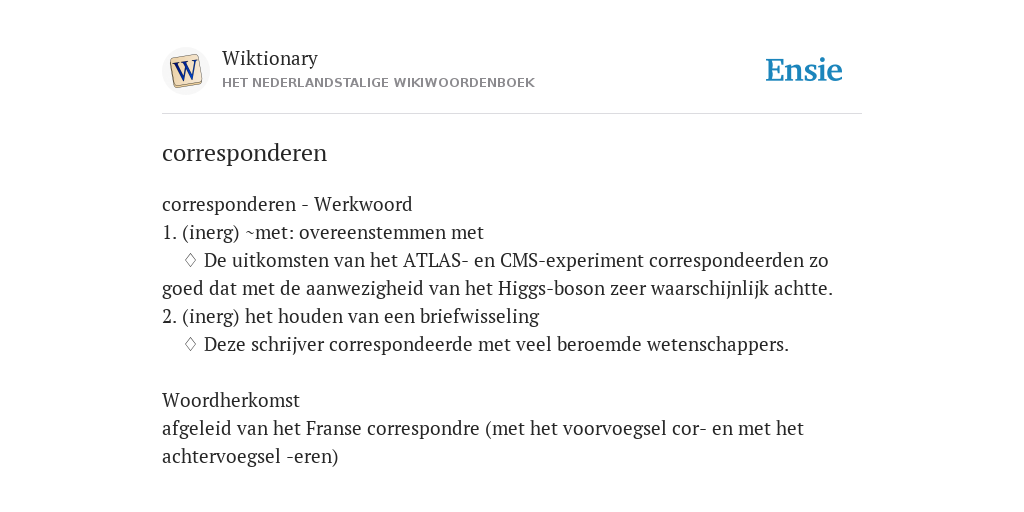Image resolution: width=1024 pixels, height=512 pixels.
Task: Click the Wiktionary source title
Action: tap(270, 58)
